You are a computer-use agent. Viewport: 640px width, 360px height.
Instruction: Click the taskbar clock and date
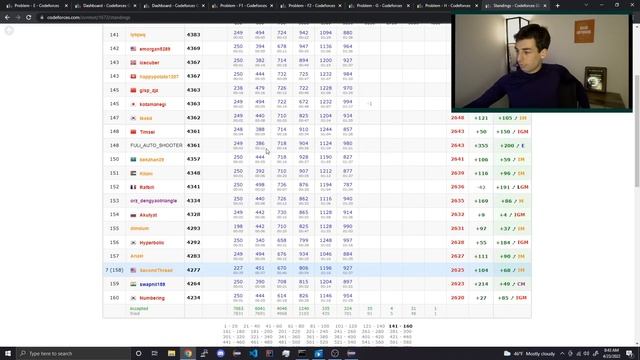click(x=611, y=353)
